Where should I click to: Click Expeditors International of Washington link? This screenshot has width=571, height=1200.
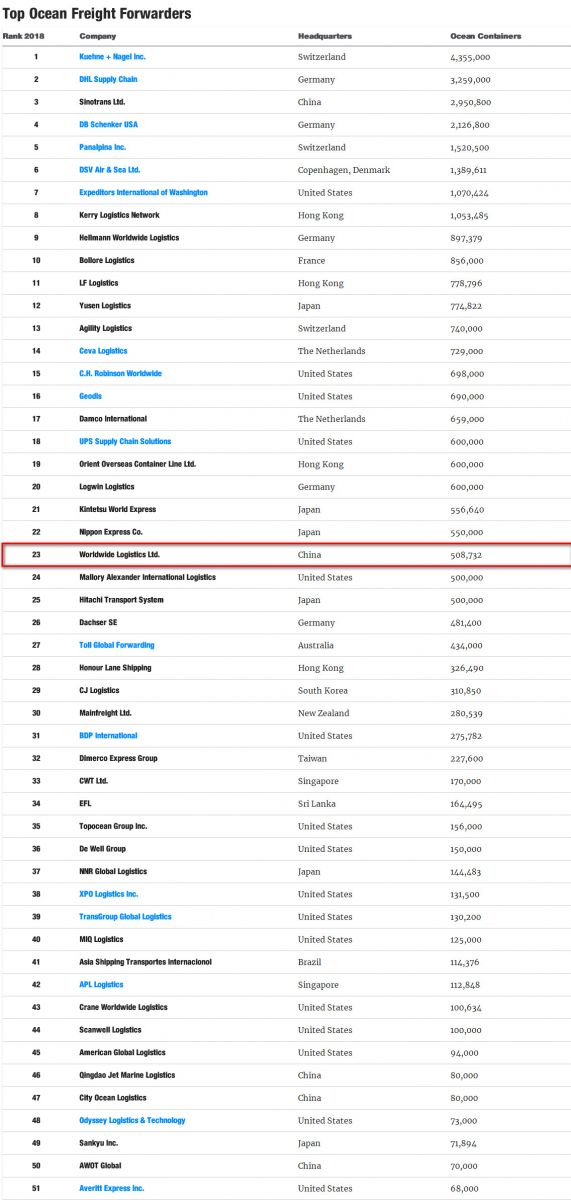(x=143, y=192)
